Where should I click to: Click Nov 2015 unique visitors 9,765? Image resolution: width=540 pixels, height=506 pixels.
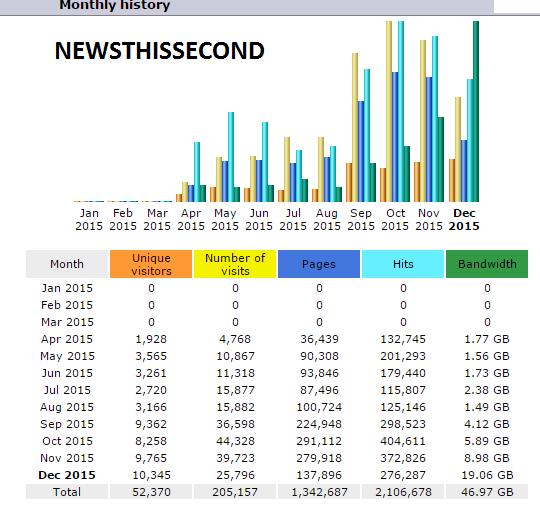tap(151, 458)
